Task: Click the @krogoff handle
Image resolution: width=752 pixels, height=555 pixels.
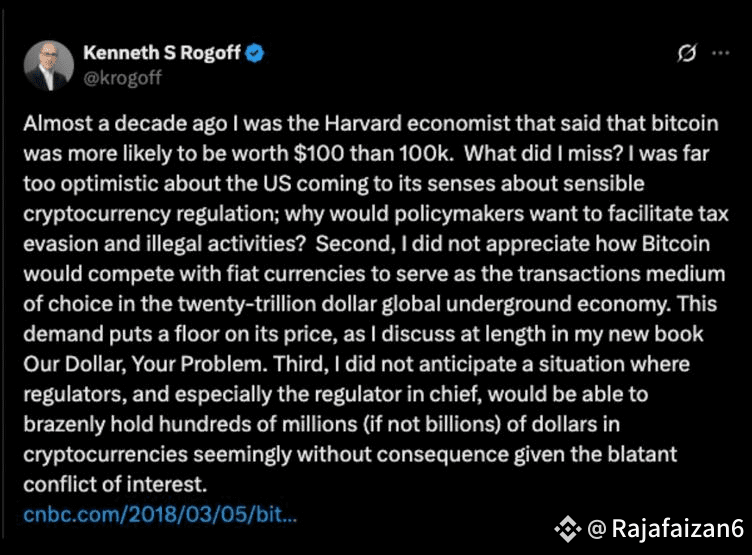Action: (123, 78)
